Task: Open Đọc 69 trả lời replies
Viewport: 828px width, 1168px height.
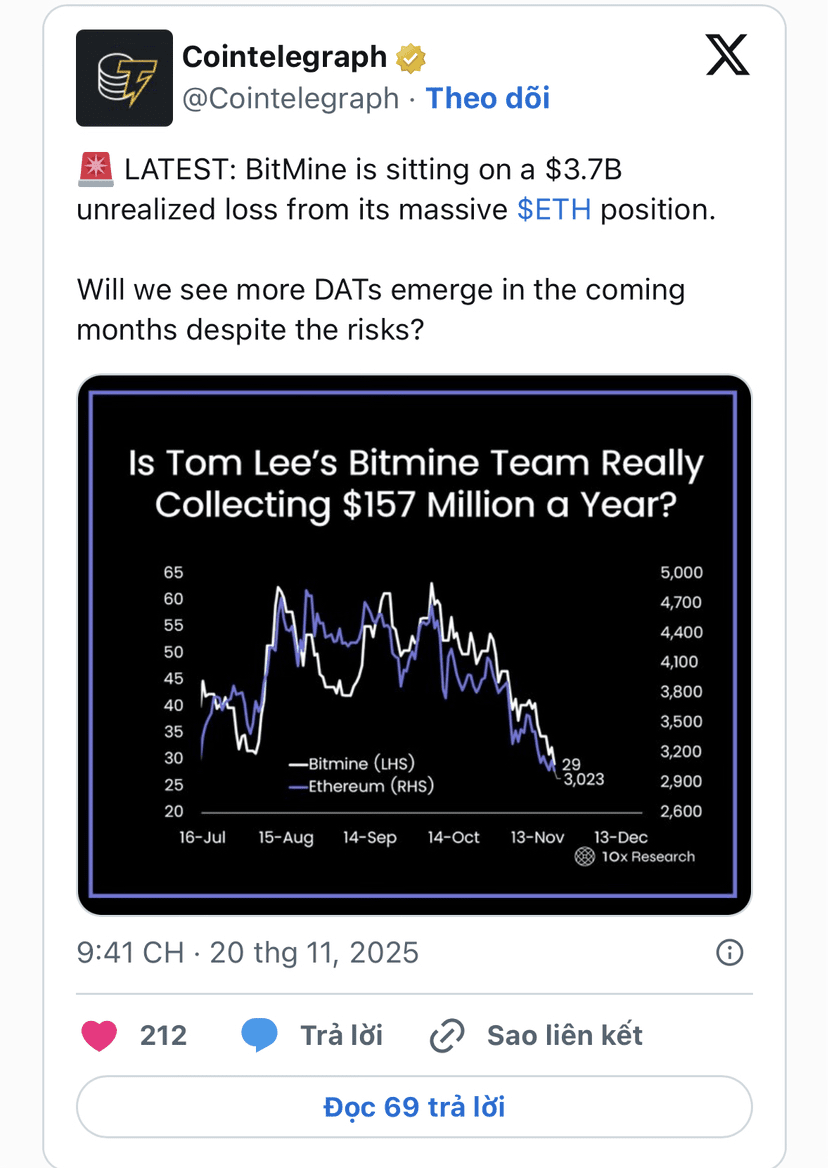Action: (x=414, y=1107)
